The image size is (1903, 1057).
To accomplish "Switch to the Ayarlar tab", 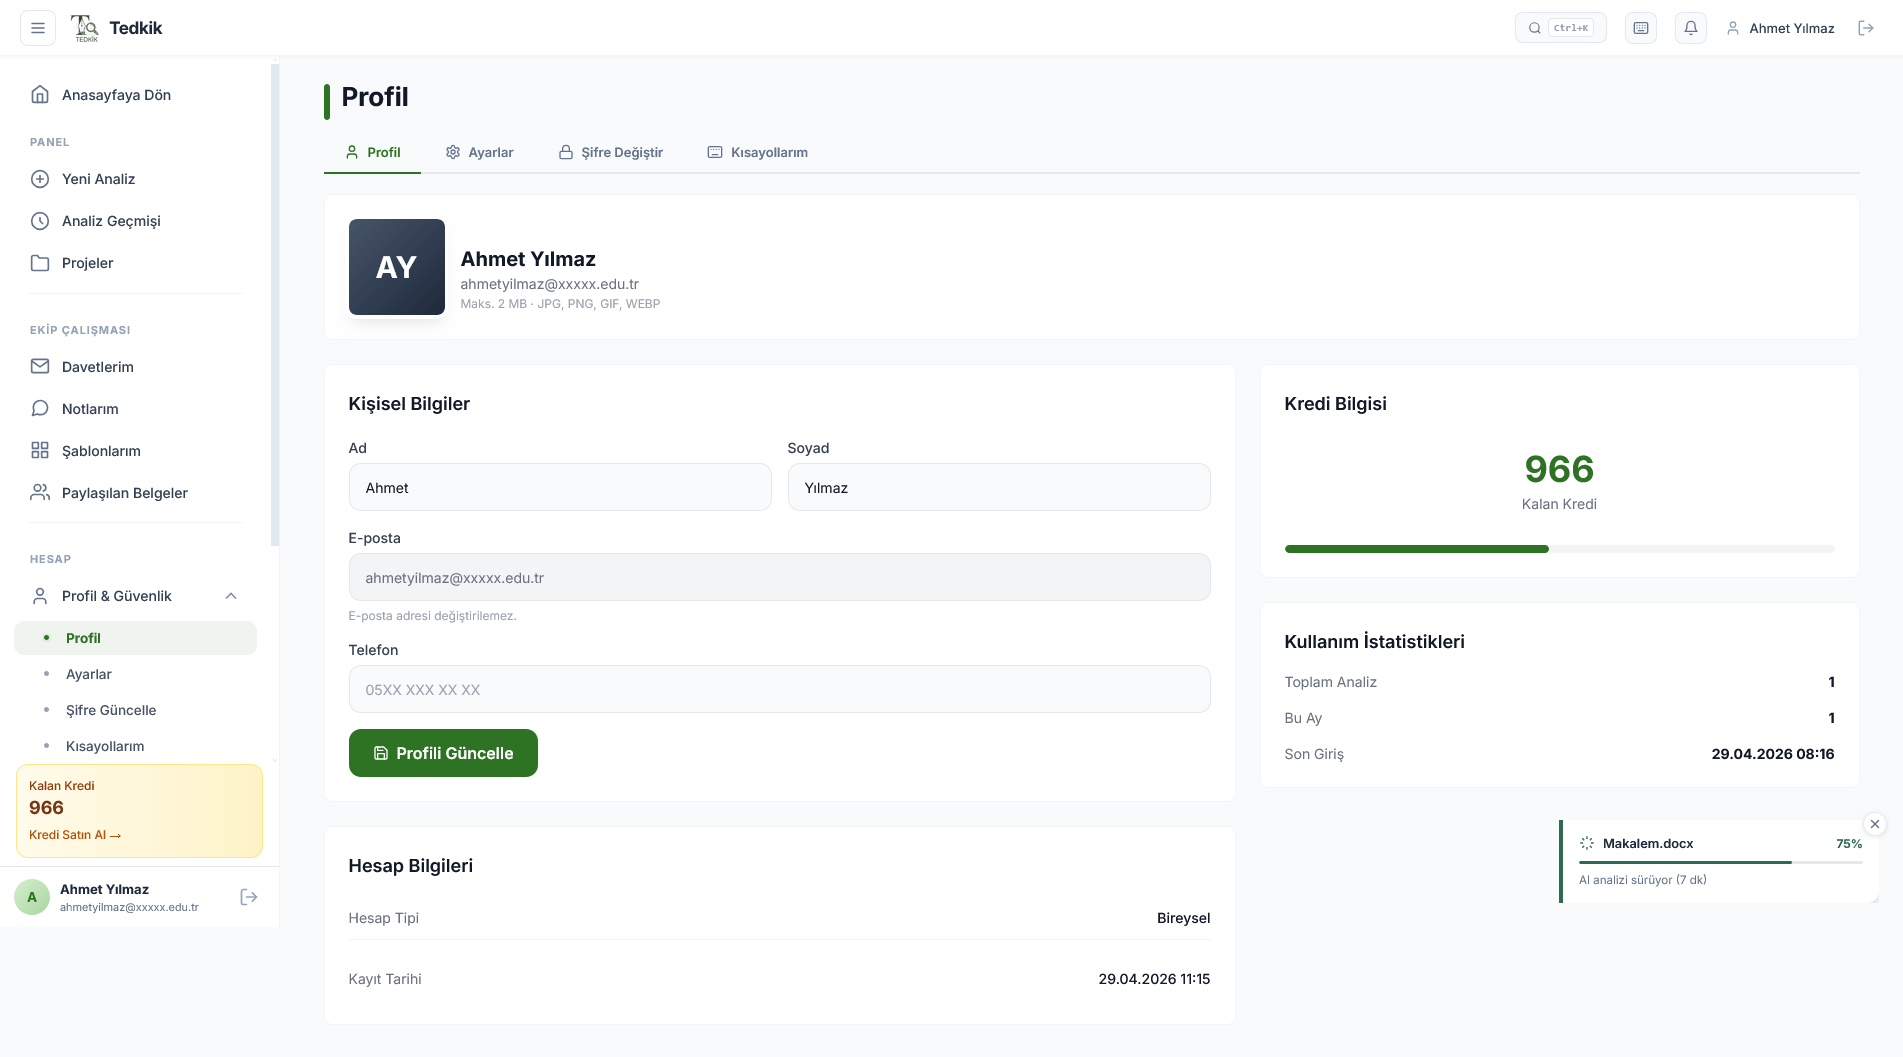I will coord(479,152).
